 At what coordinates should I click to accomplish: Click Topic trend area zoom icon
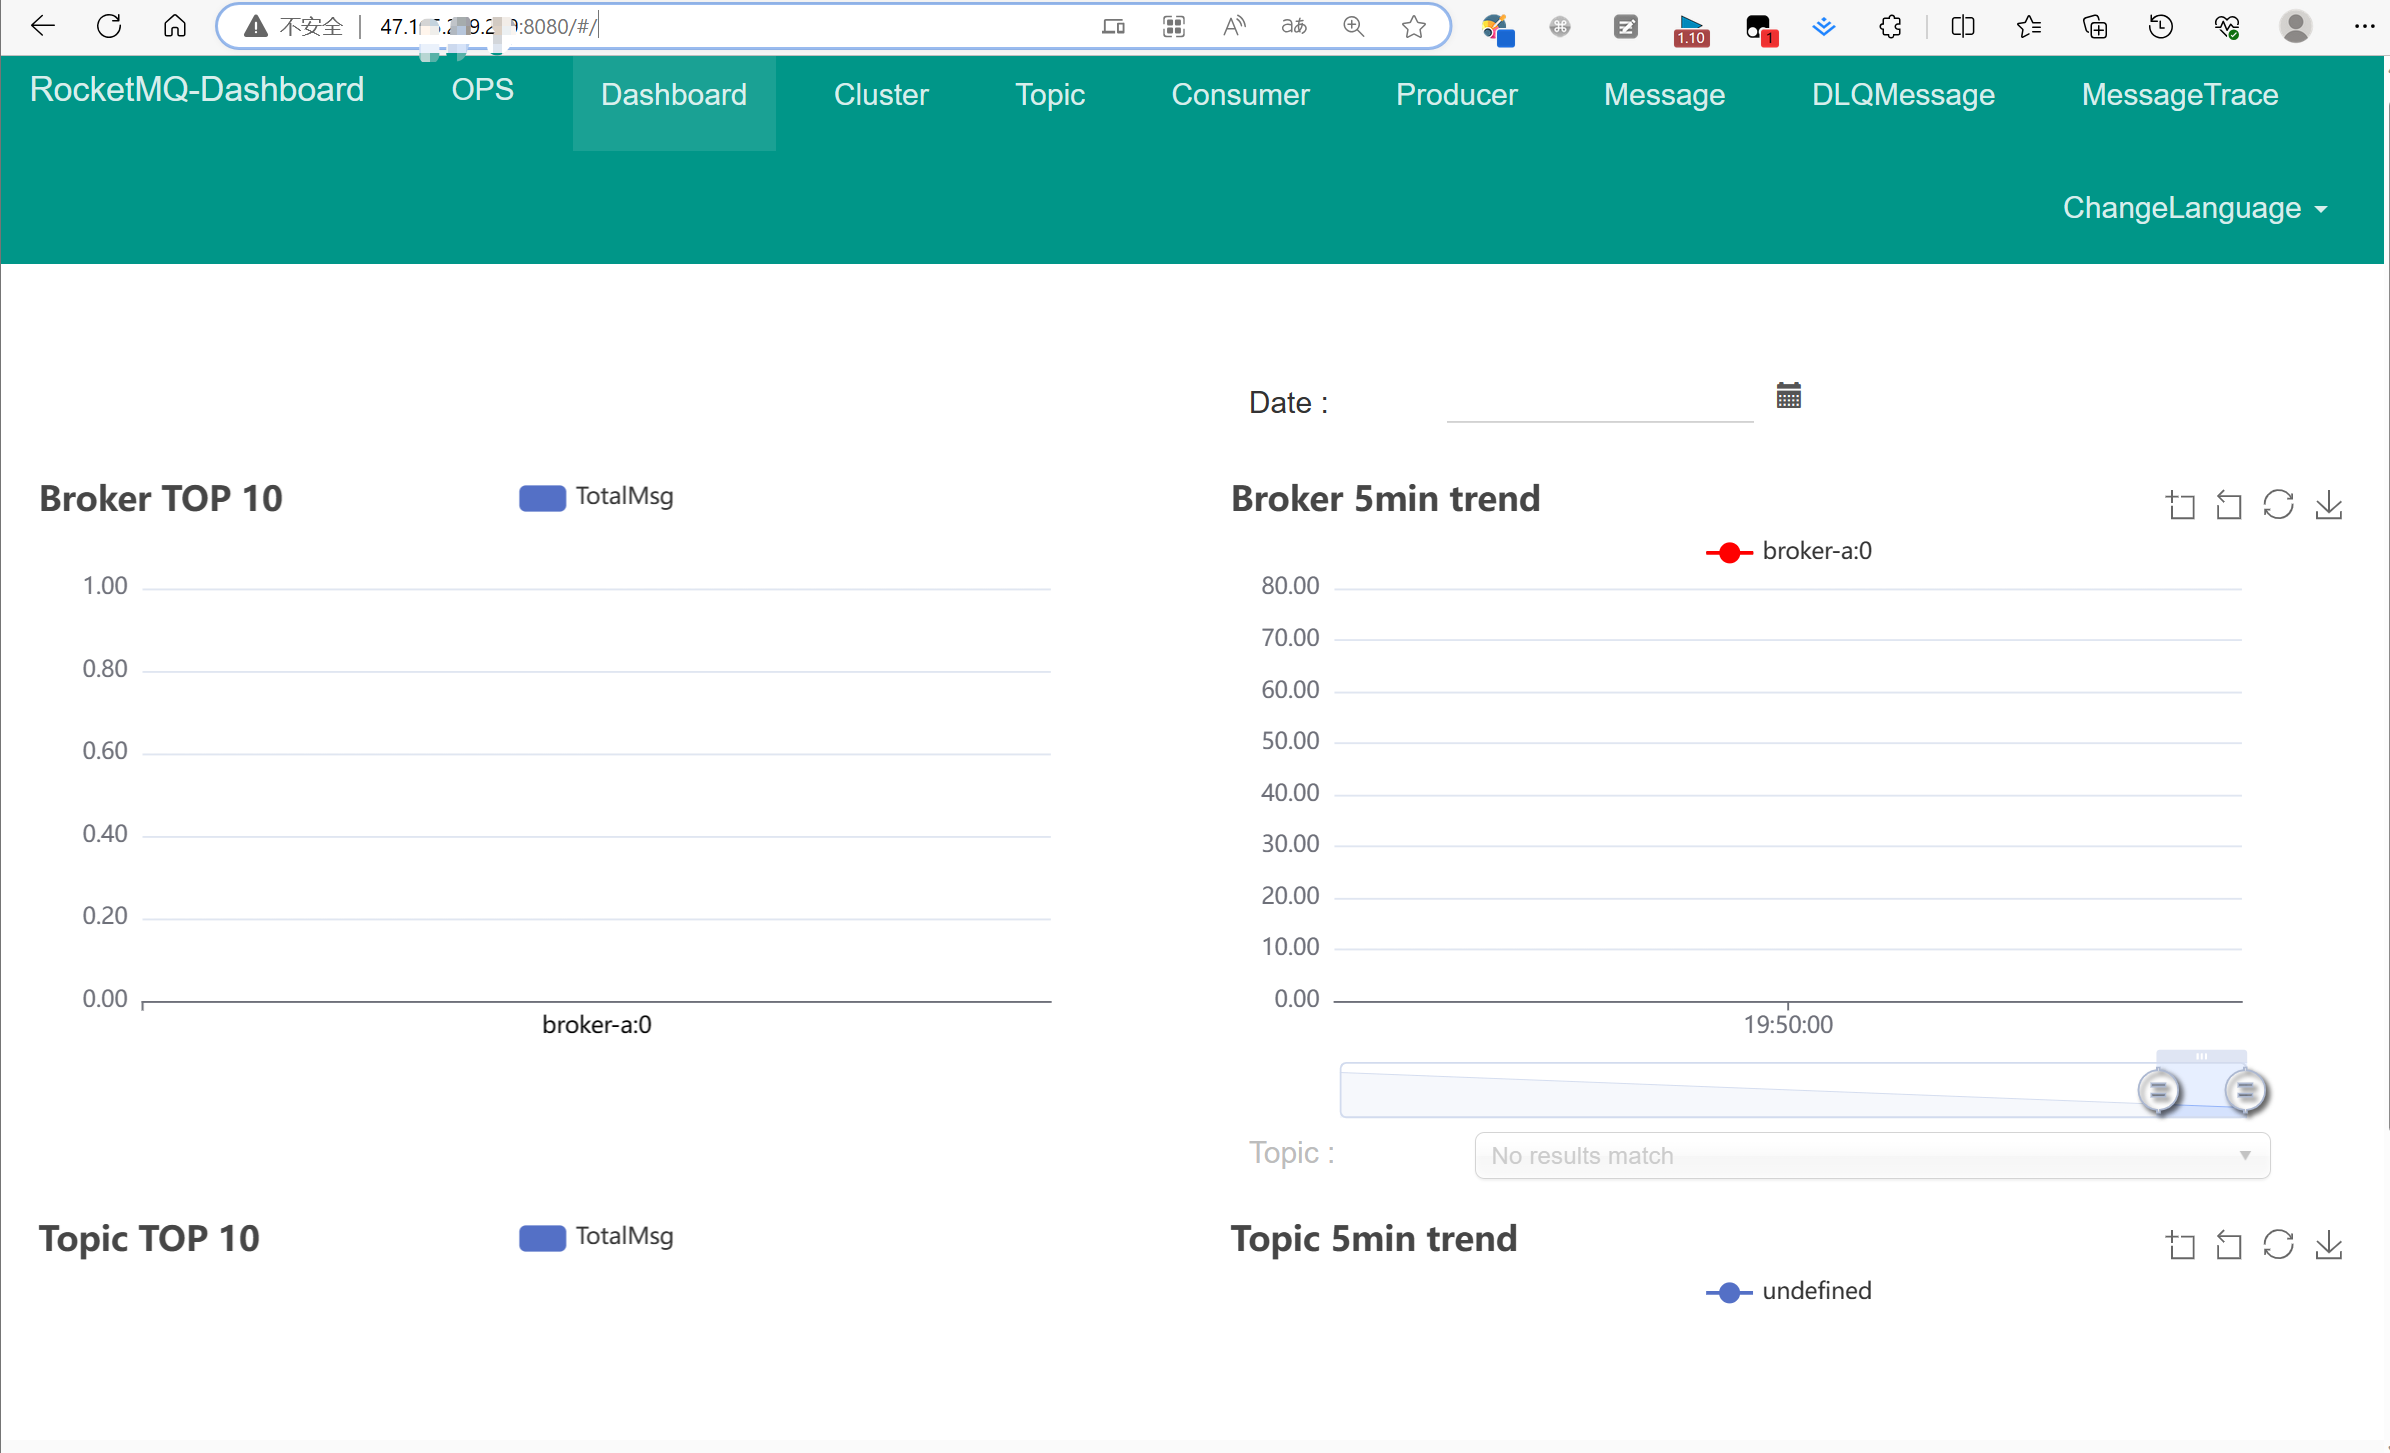(x=2181, y=1245)
